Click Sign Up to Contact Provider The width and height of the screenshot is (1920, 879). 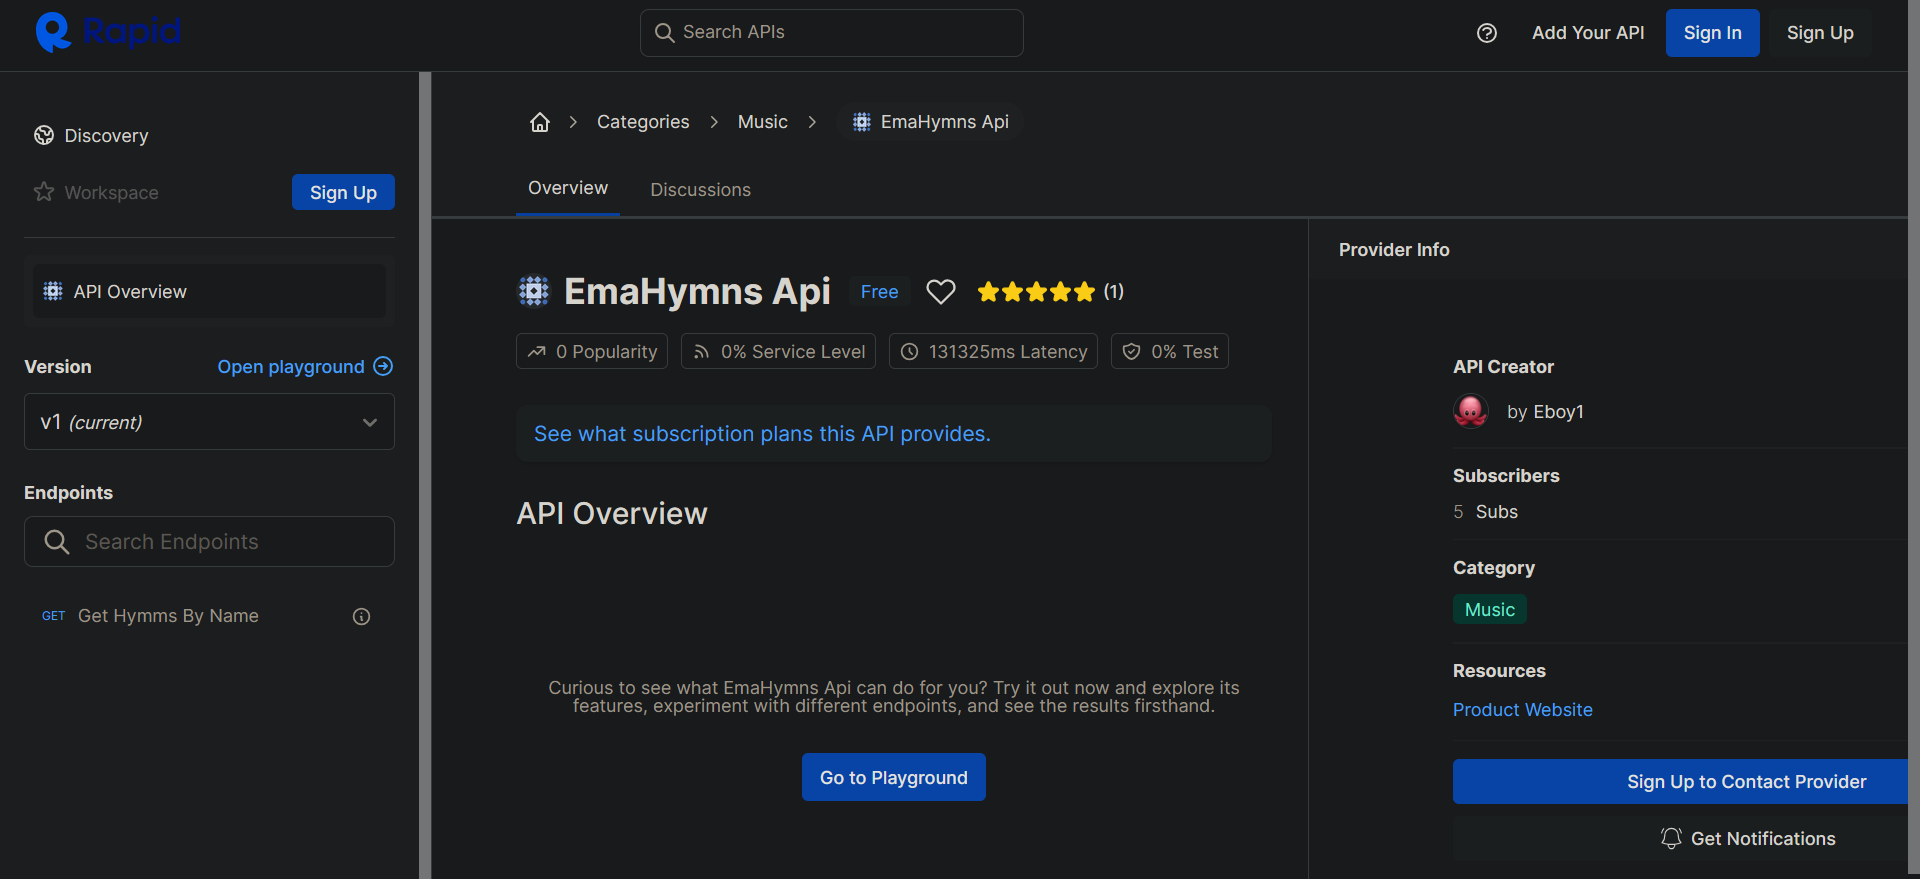click(x=1680, y=781)
